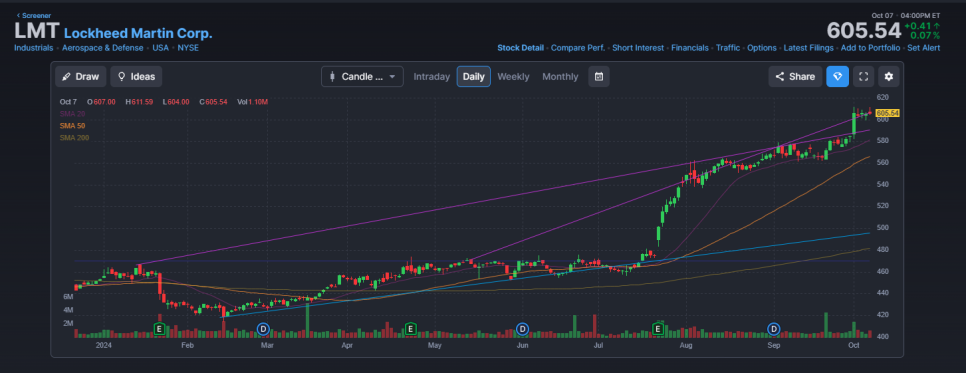Viewport: 966px width, 373px height.
Task: Go back to Screener link
Action: click(34, 15)
